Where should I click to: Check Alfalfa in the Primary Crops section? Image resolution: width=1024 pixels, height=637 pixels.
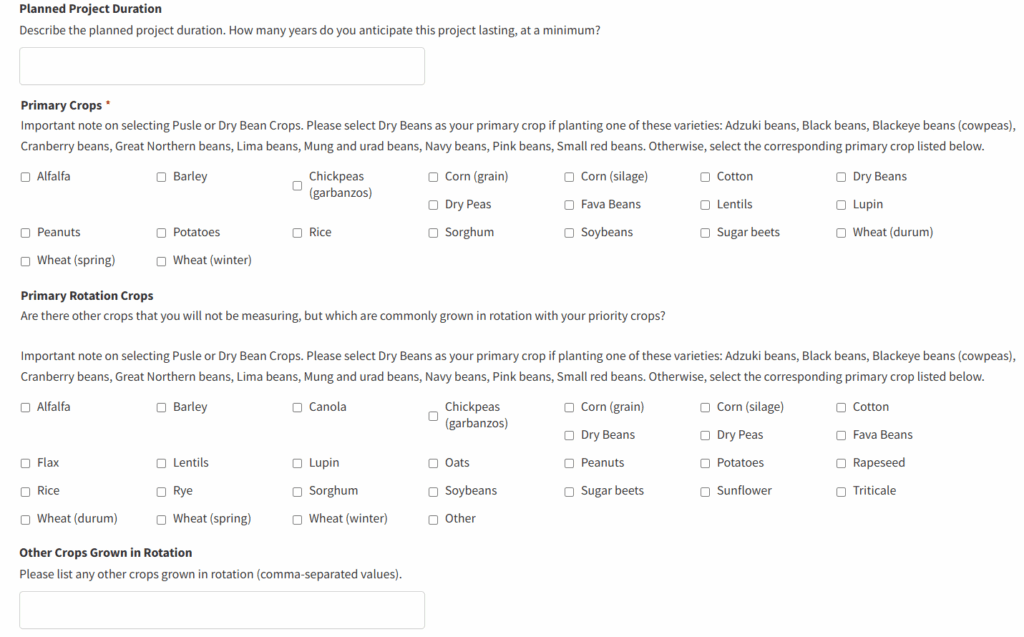coord(26,177)
